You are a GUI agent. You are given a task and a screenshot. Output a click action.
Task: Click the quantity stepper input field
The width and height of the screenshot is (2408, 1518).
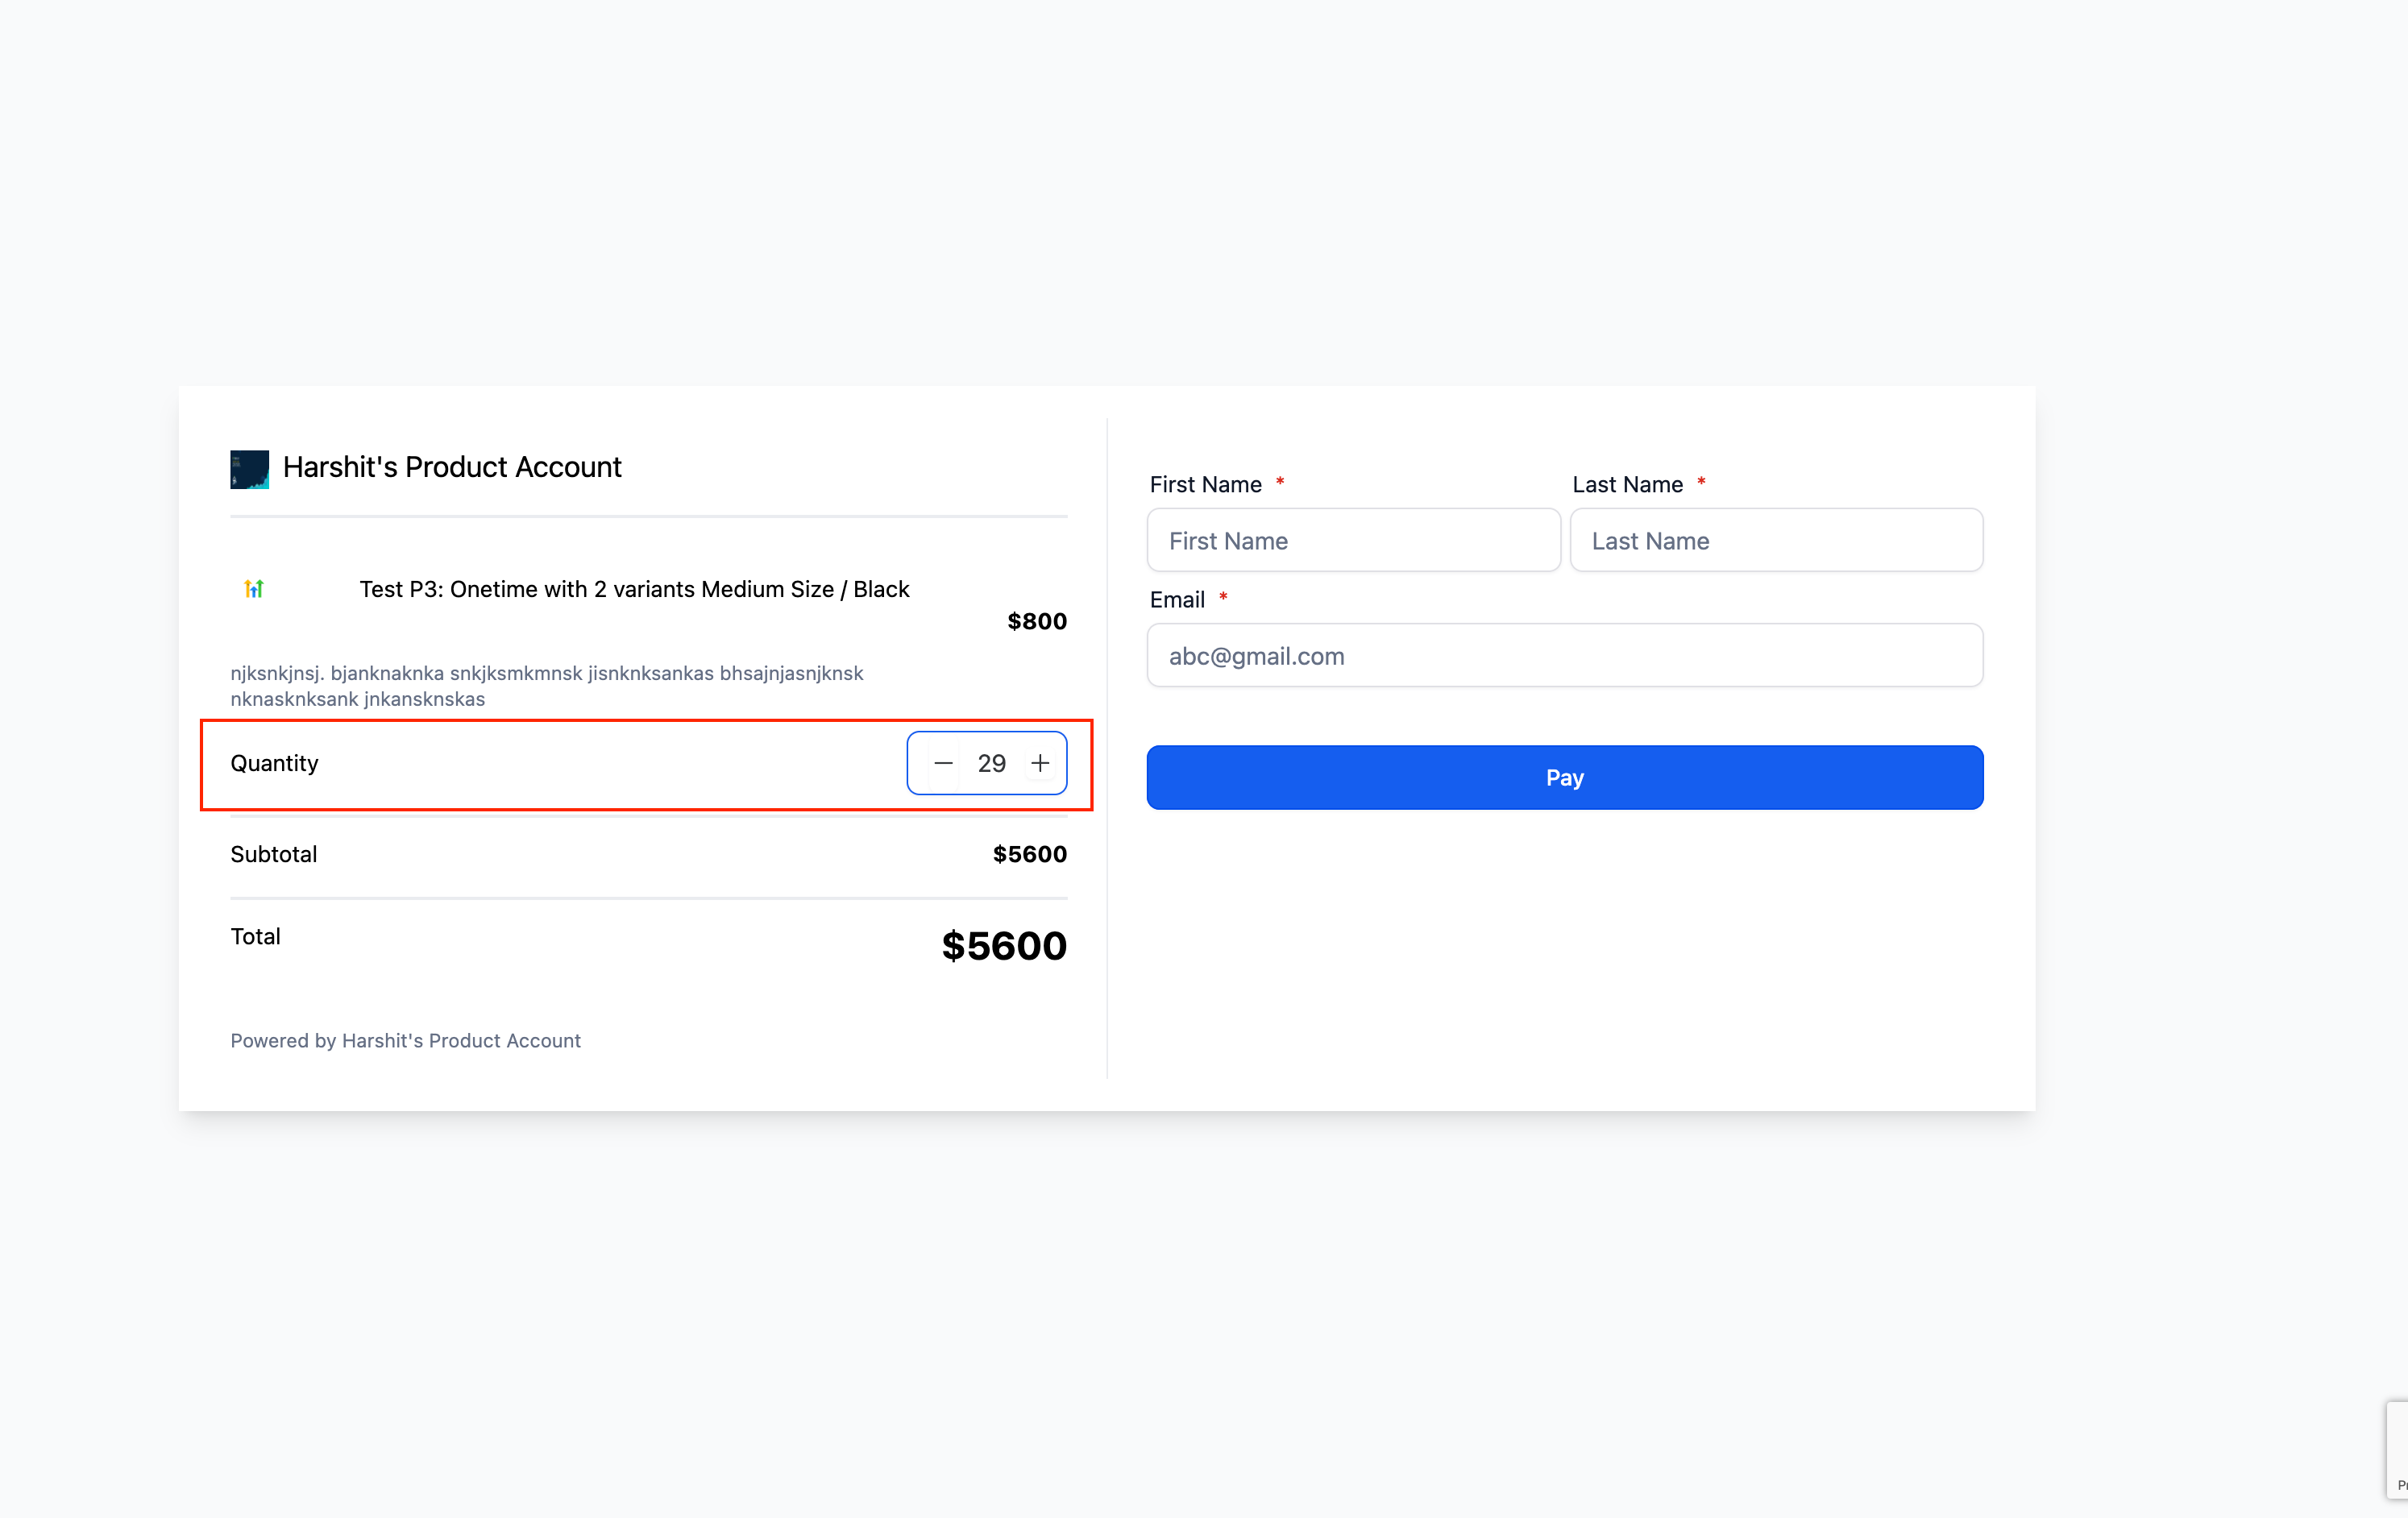(988, 762)
